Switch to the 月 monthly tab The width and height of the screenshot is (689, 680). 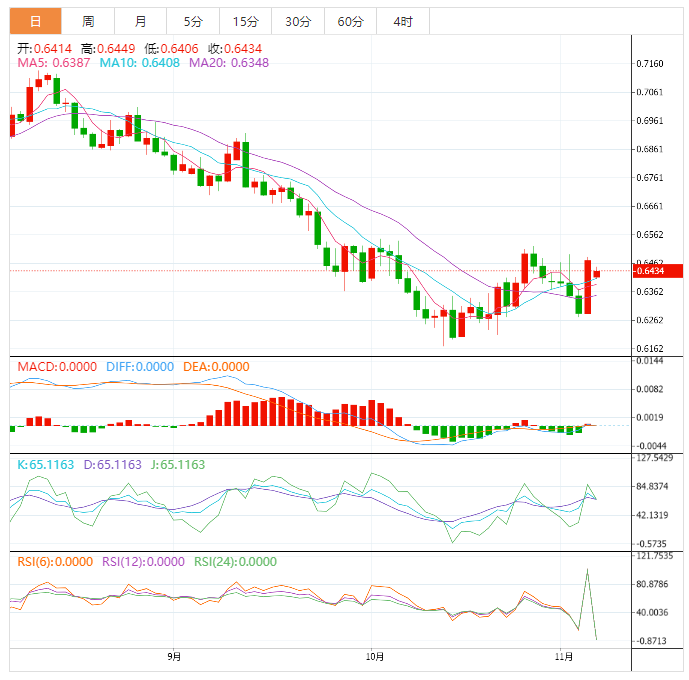coord(141,21)
